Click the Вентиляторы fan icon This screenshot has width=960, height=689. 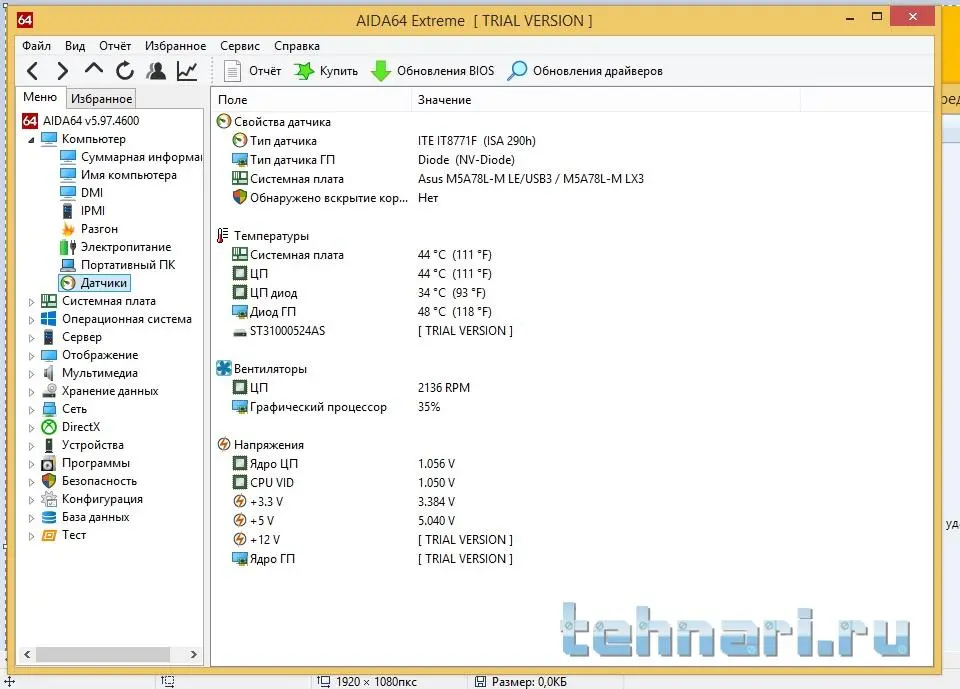pos(224,369)
